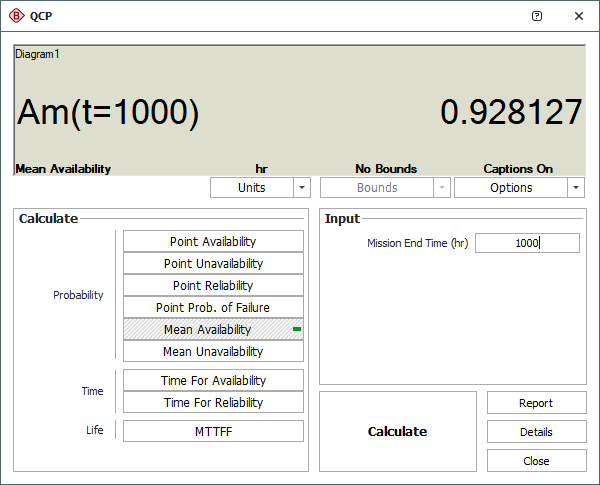Expand the Options dropdown arrow
This screenshot has height=485, width=600.
[x=575, y=187]
